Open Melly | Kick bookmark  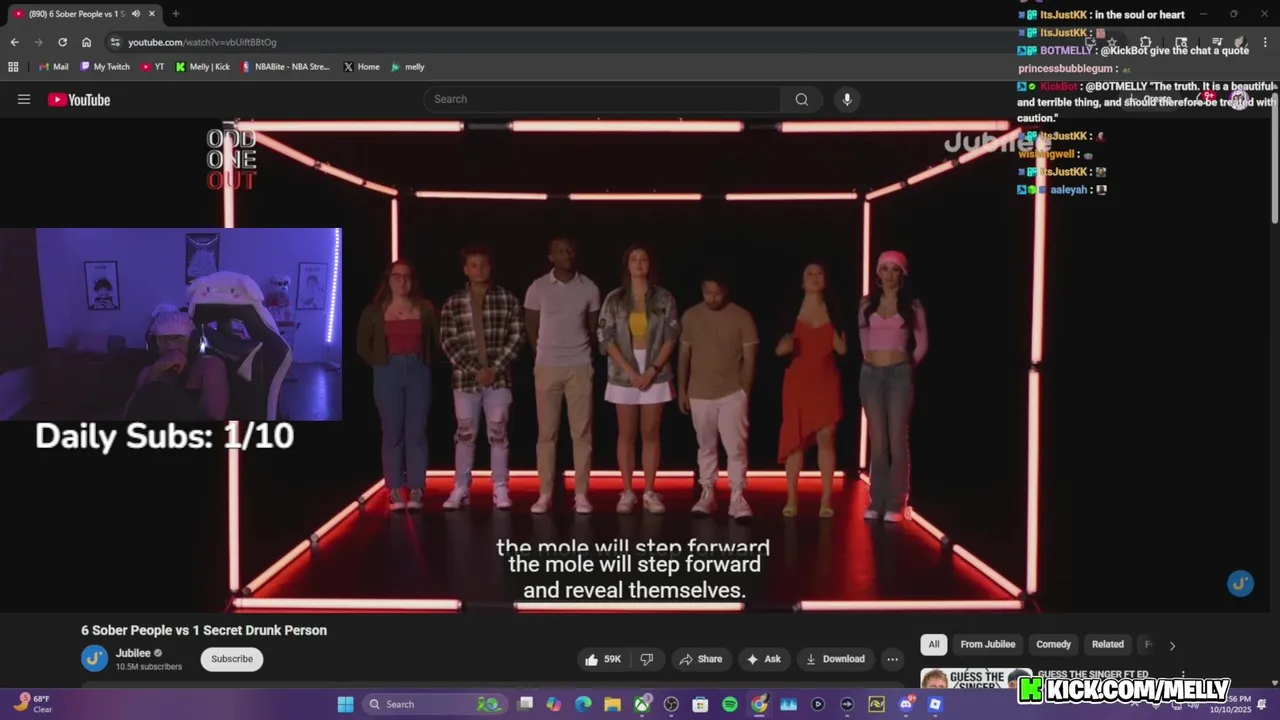point(202,67)
